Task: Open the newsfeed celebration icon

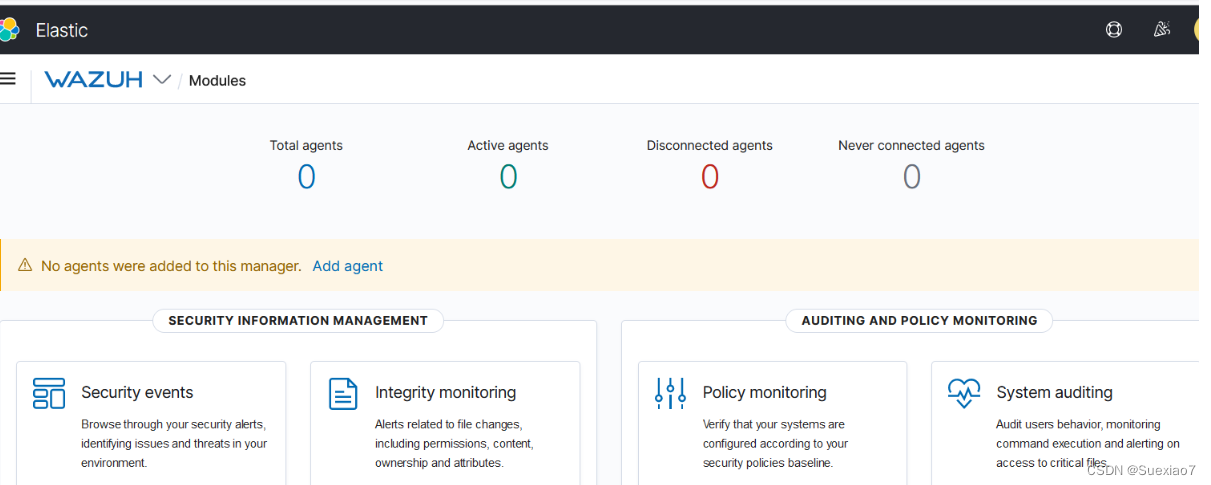Action: (1161, 30)
